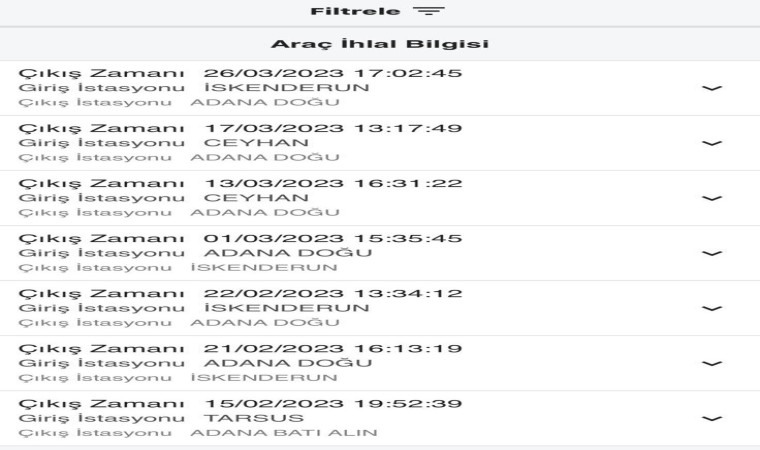This screenshot has height=450, width=760.
Task: Select the Çıkış Zamanı 22/02/2023 13:34:12 text
Action: pos(240,293)
